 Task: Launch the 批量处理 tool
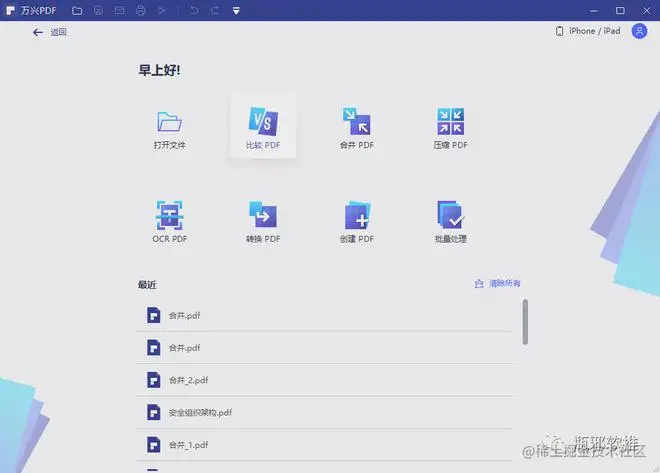pos(451,222)
